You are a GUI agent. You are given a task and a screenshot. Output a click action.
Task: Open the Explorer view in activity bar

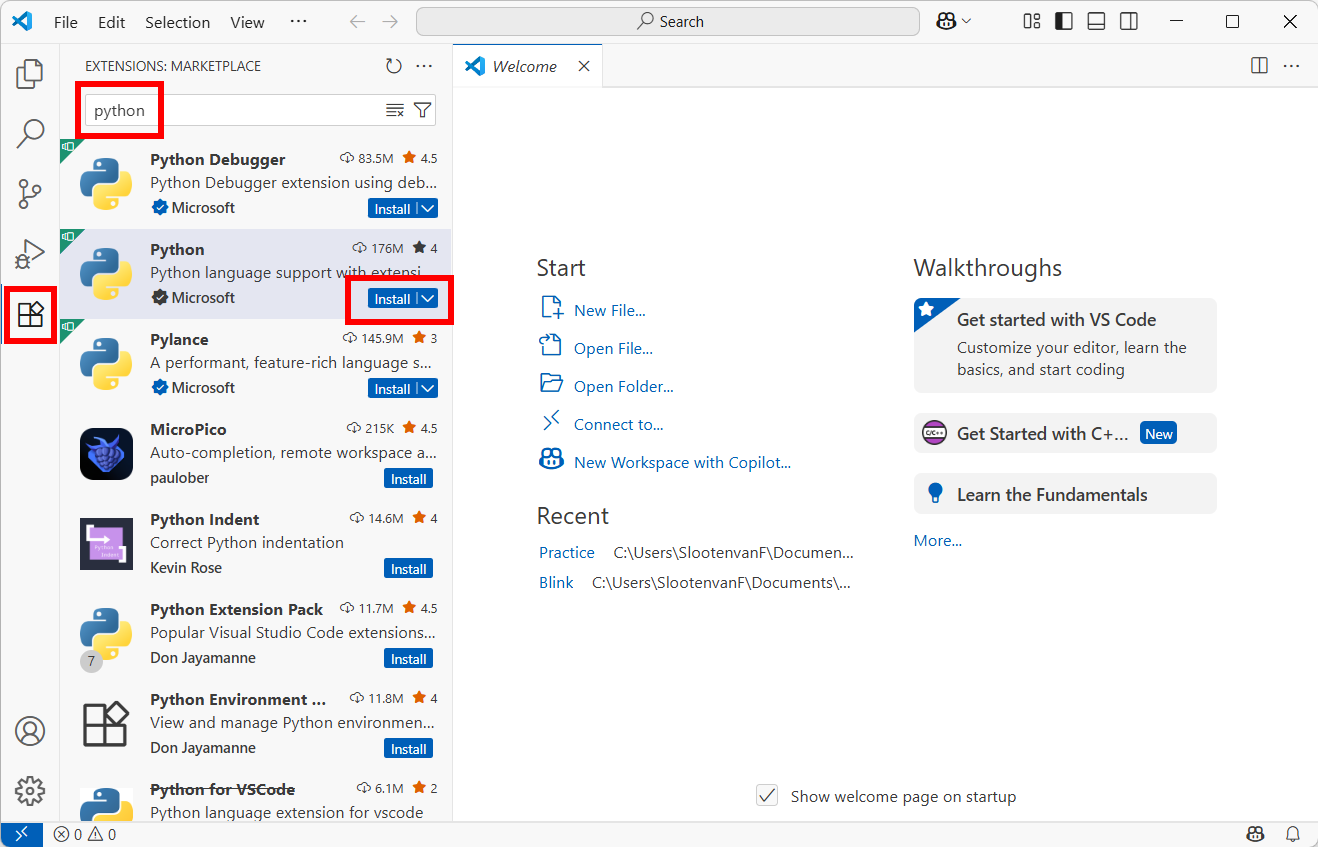click(30, 73)
